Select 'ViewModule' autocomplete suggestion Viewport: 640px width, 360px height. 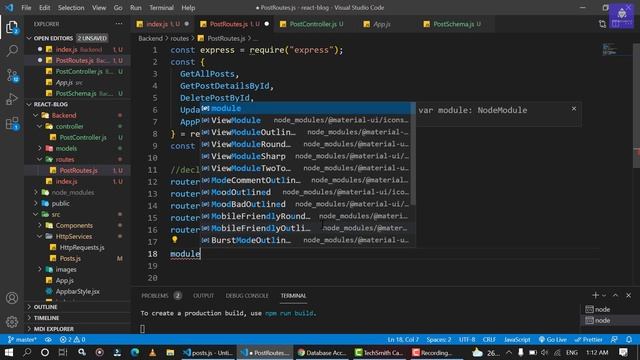(x=306, y=120)
